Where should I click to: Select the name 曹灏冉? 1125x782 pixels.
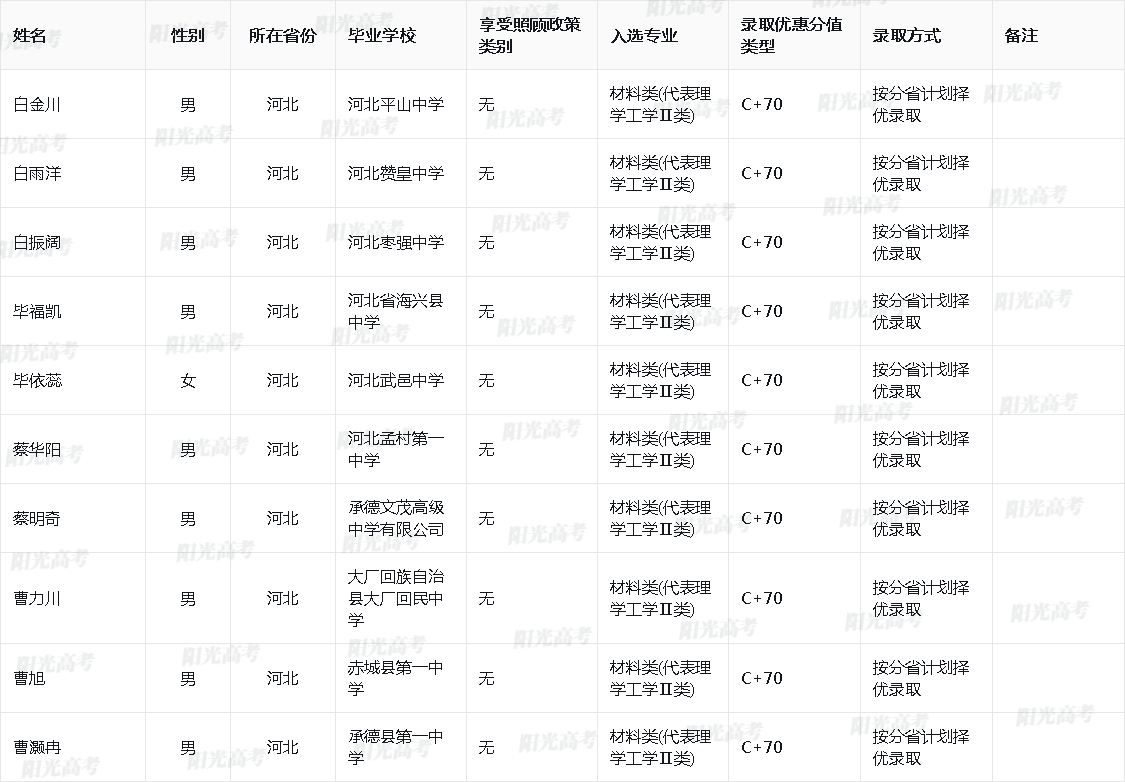37,747
